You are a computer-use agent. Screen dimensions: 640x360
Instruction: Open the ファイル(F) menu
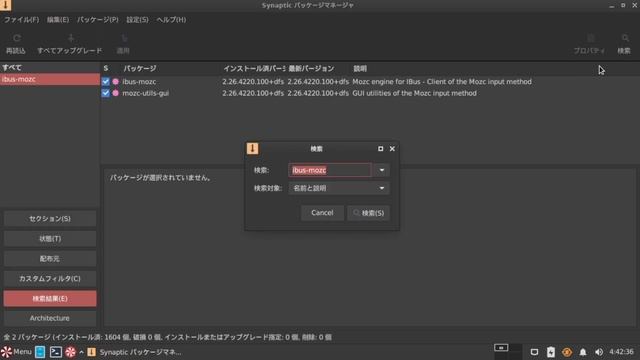coord(22,20)
